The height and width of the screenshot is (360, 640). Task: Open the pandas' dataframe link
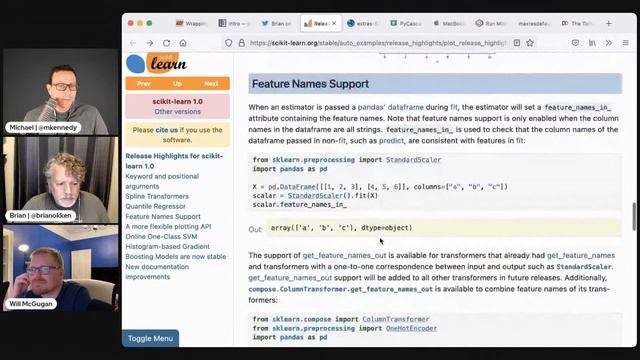point(391,107)
